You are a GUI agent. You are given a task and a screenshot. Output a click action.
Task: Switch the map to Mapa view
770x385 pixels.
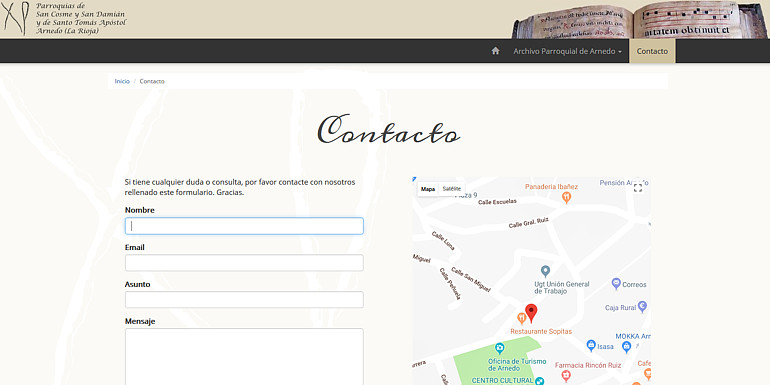click(x=428, y=189)
